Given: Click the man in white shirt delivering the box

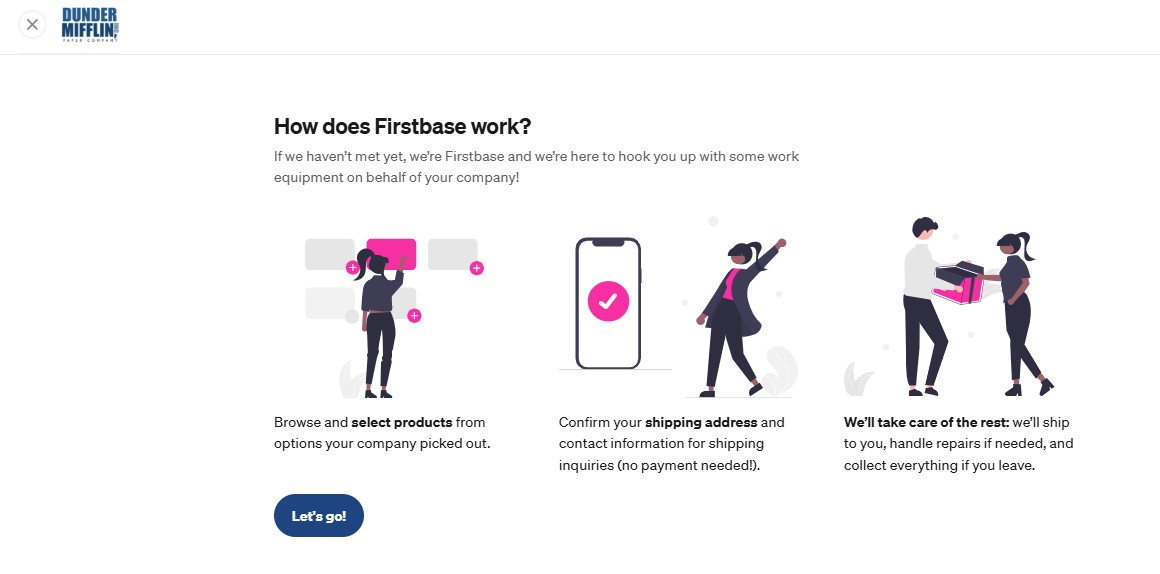Looking at the screenshot, I should [x=925, y=306].
